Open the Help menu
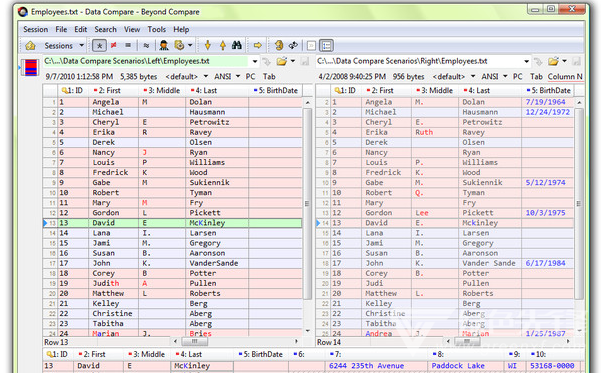Image resolution: width=604 pixels, height=373 pixels. click(x=181, y=29)
